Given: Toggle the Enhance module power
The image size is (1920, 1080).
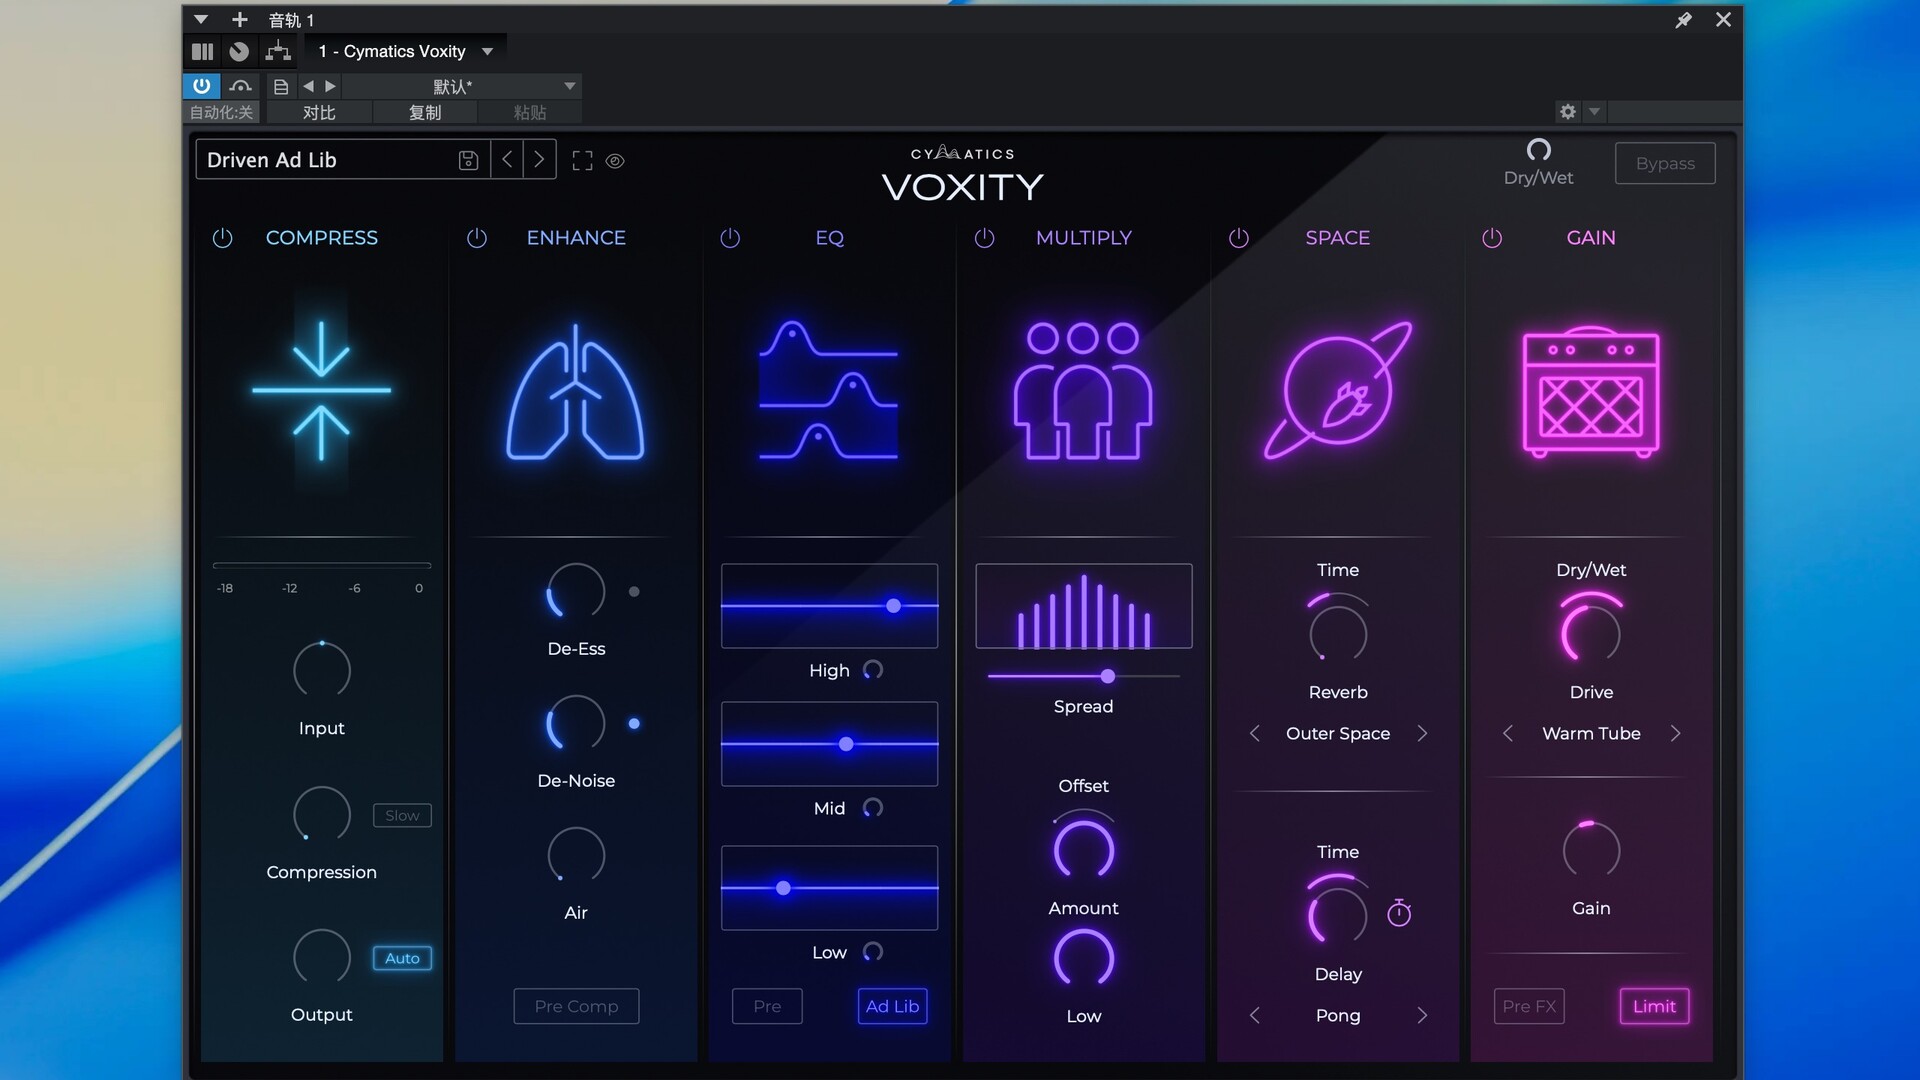Looking at the screenshot, I should [x=477, y=238].
